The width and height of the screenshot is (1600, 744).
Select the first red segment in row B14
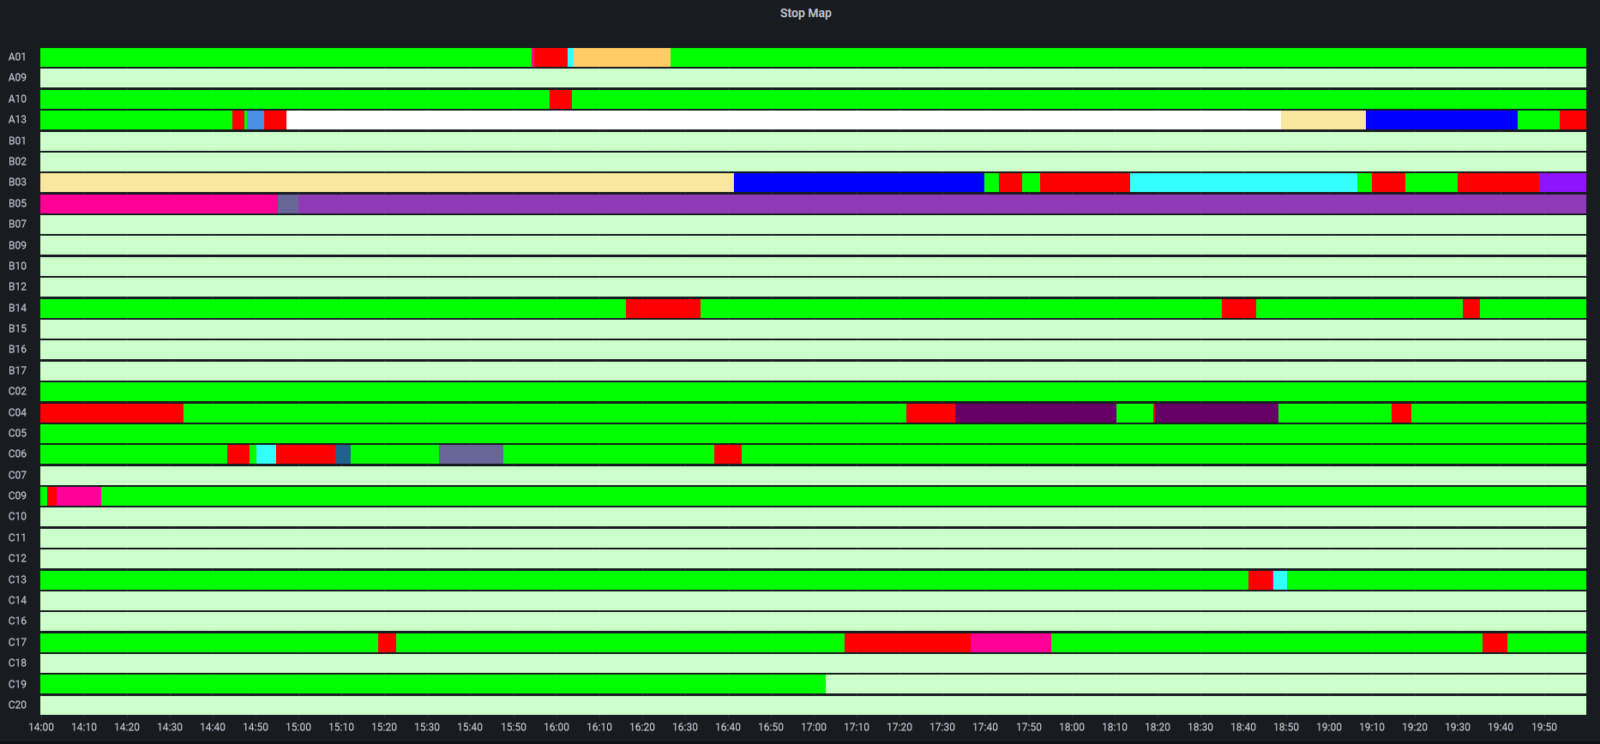[663, 308]
